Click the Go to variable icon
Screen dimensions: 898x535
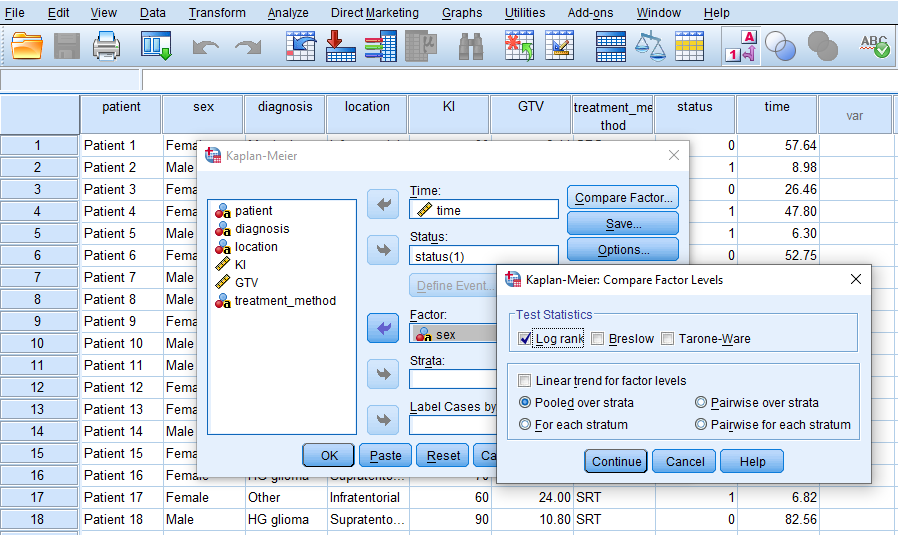click(x=340, y=46)
